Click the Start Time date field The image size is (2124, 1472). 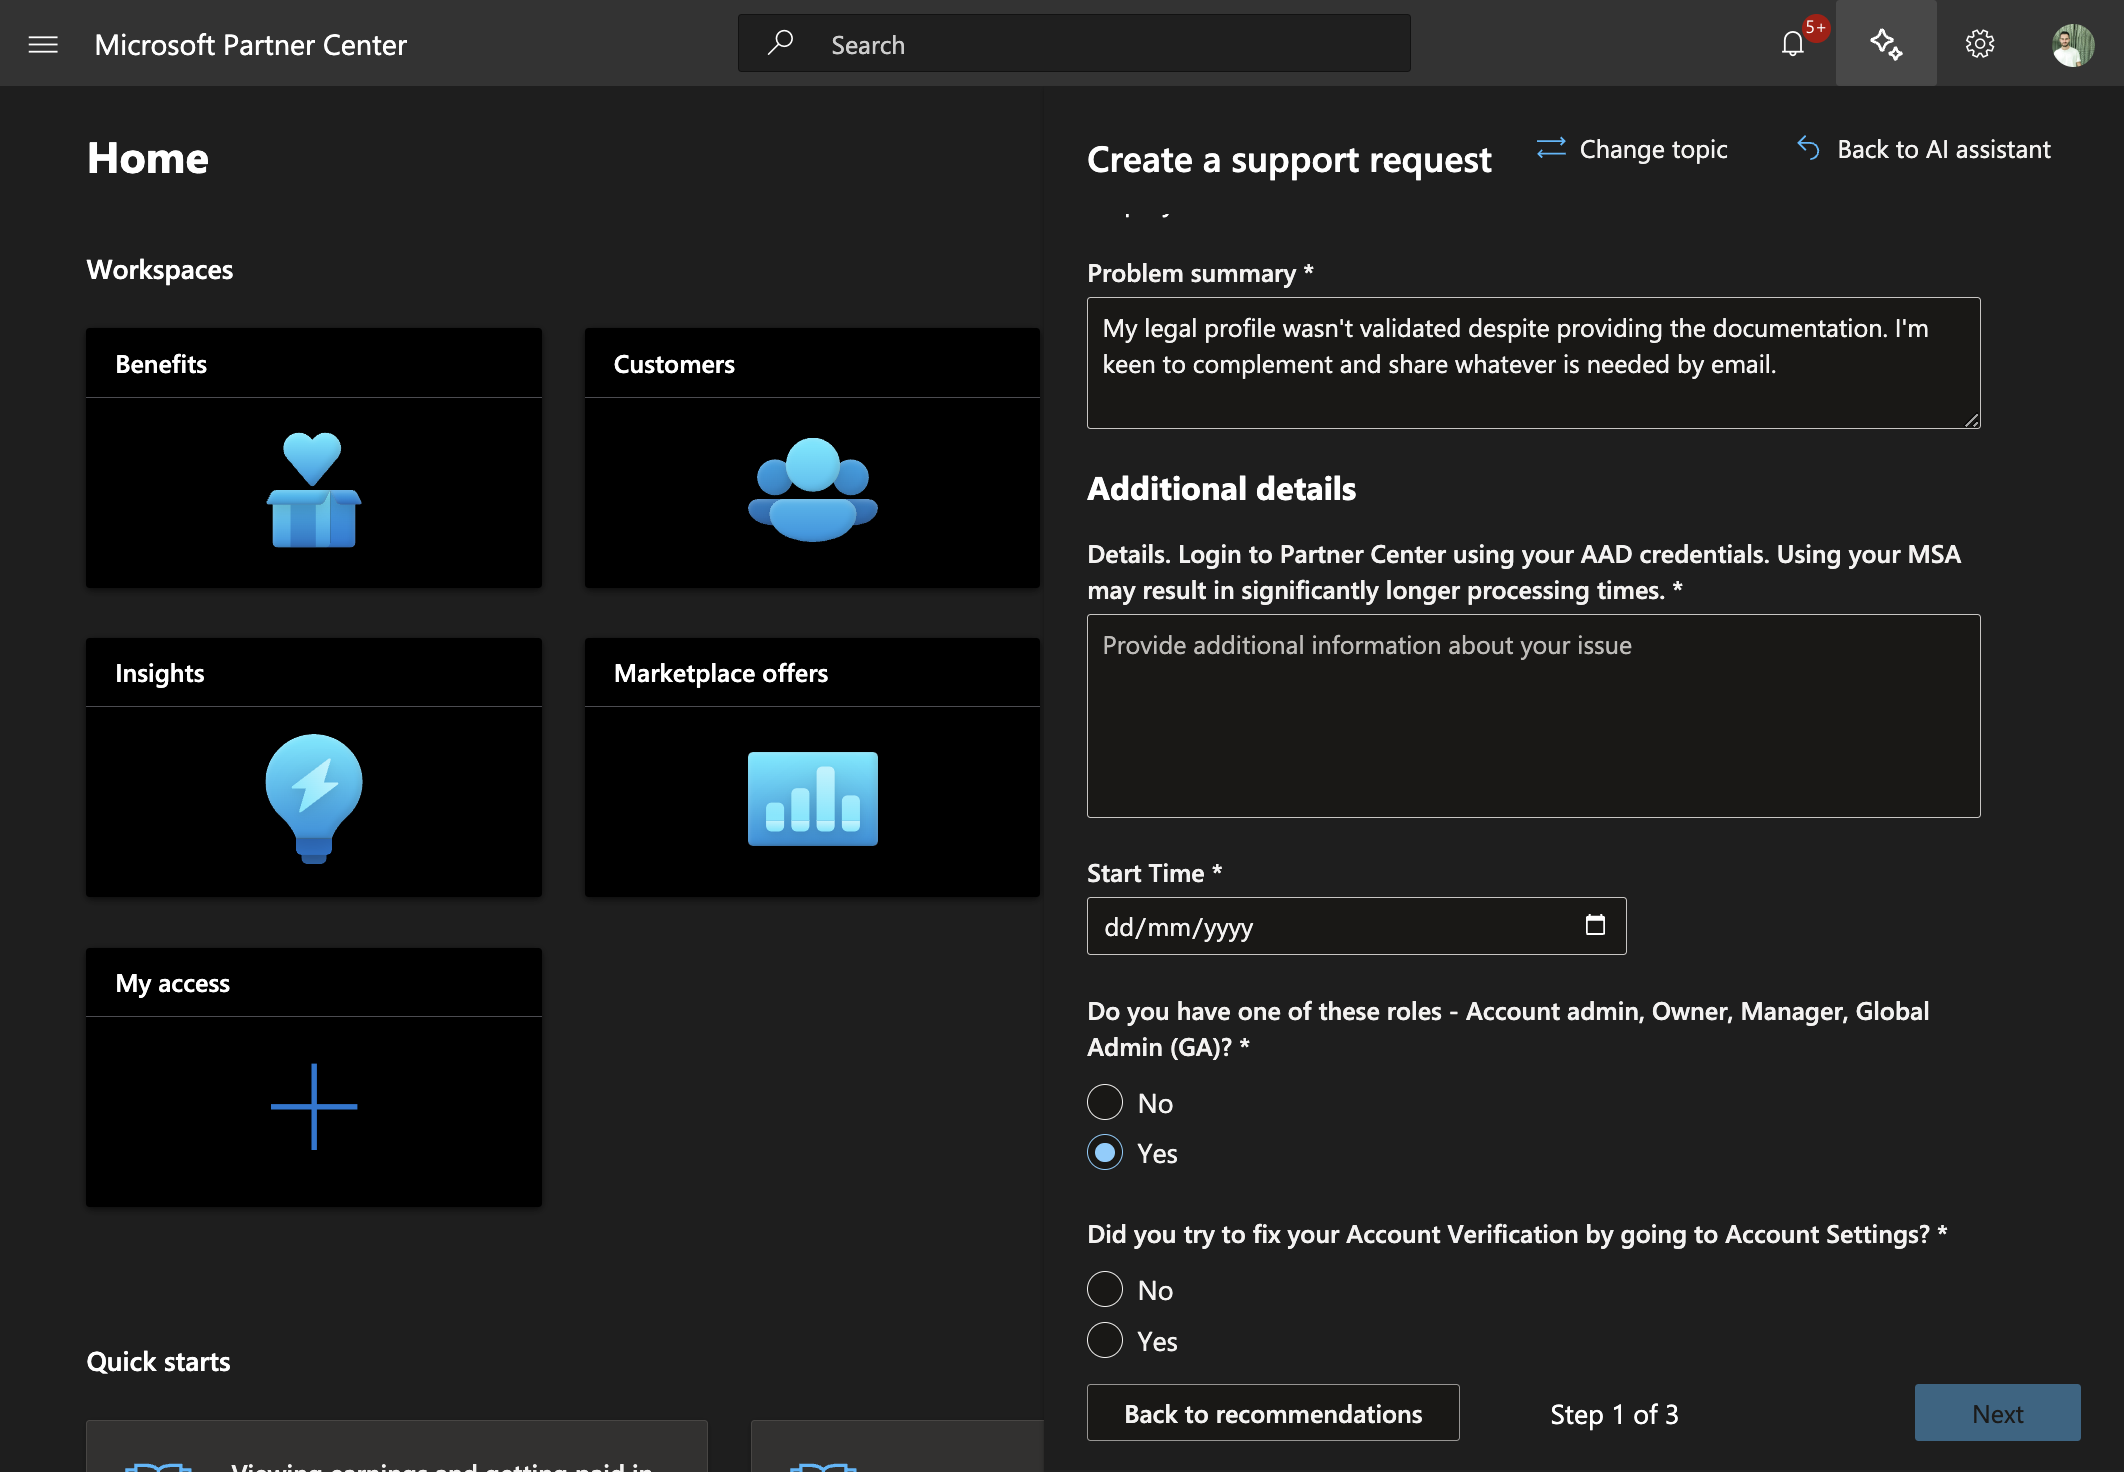(x=1356, y=926)
